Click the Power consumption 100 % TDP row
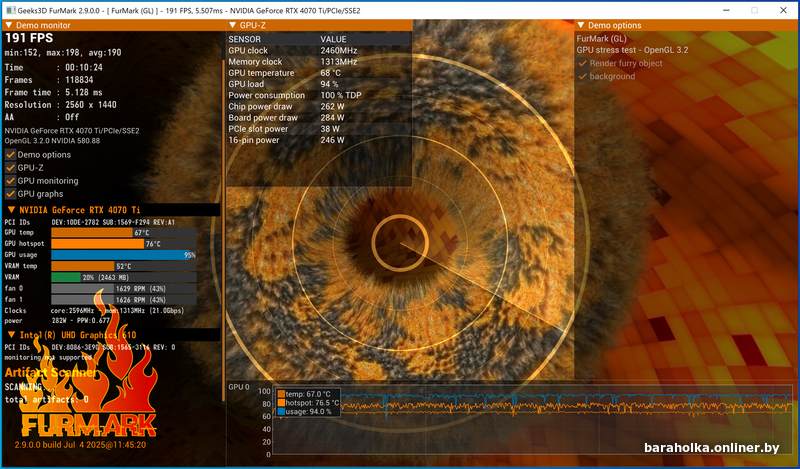800x469 pixels. (319, 95)
